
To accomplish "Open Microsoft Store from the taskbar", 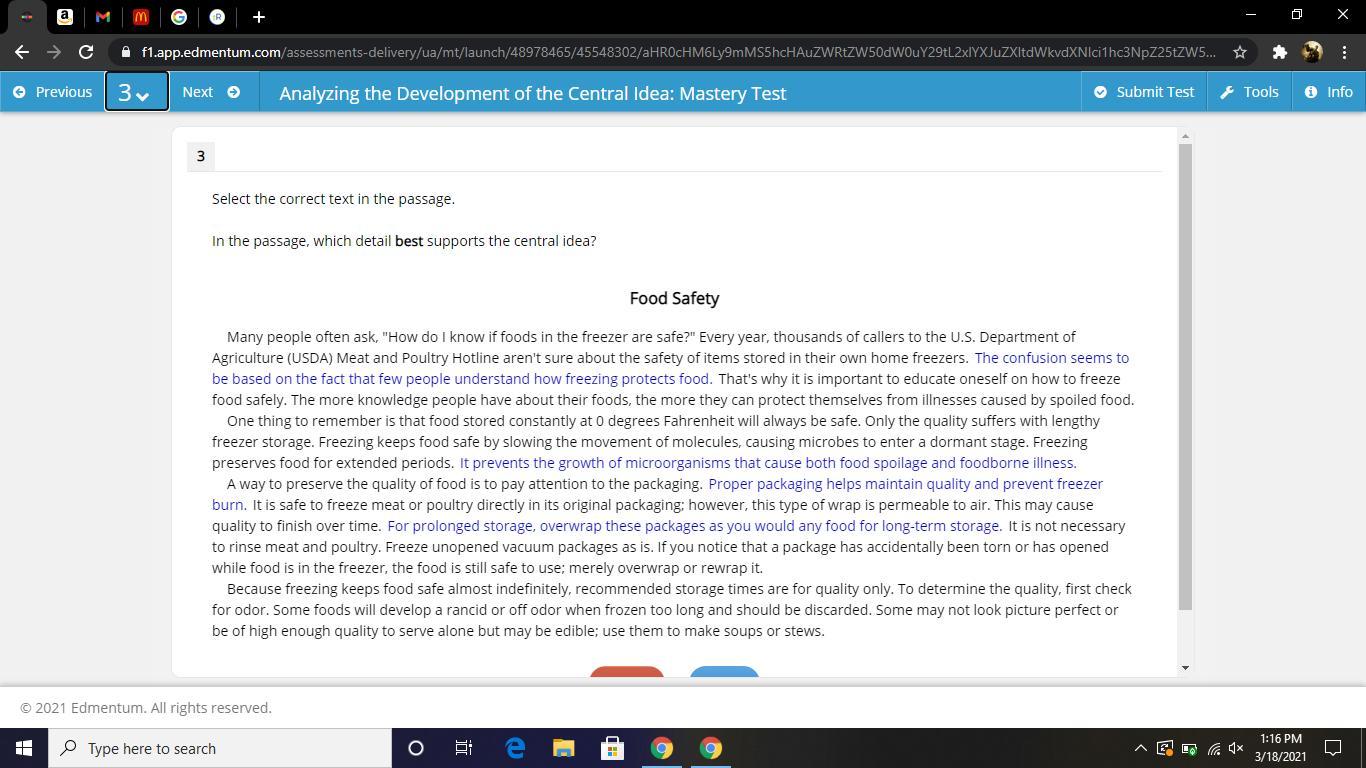I will click(x=613, y=748).
